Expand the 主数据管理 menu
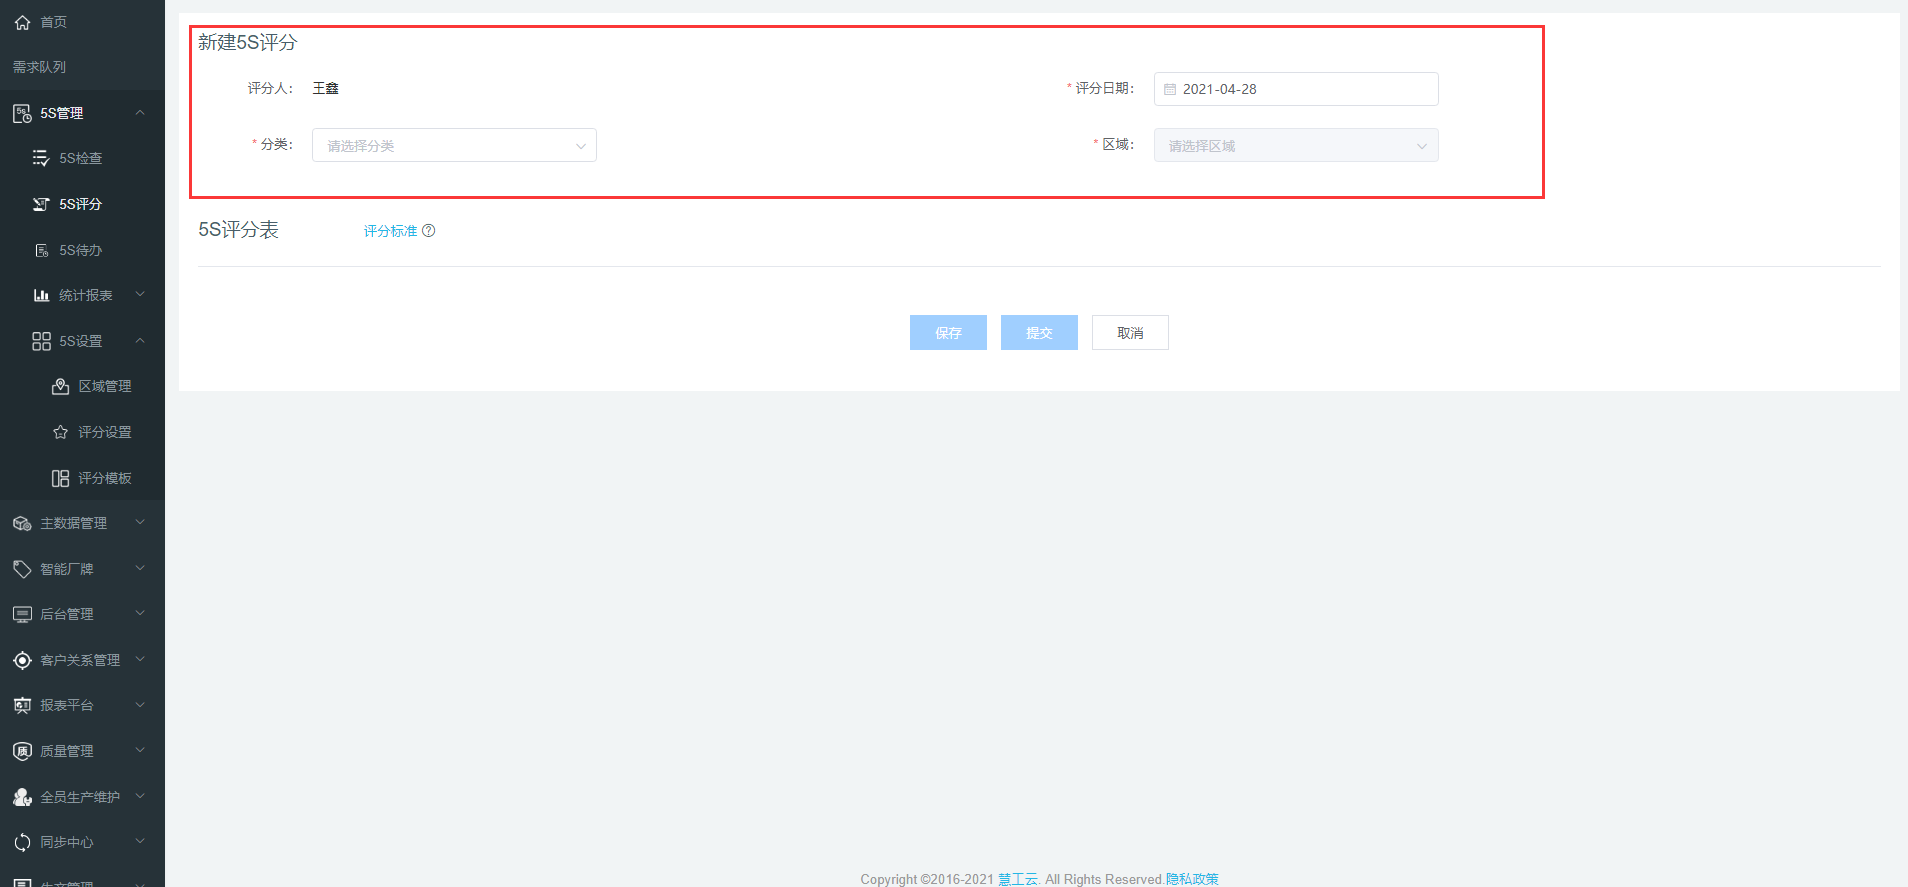This screenshot has width=1908, height=887. [x=140, y=523]
